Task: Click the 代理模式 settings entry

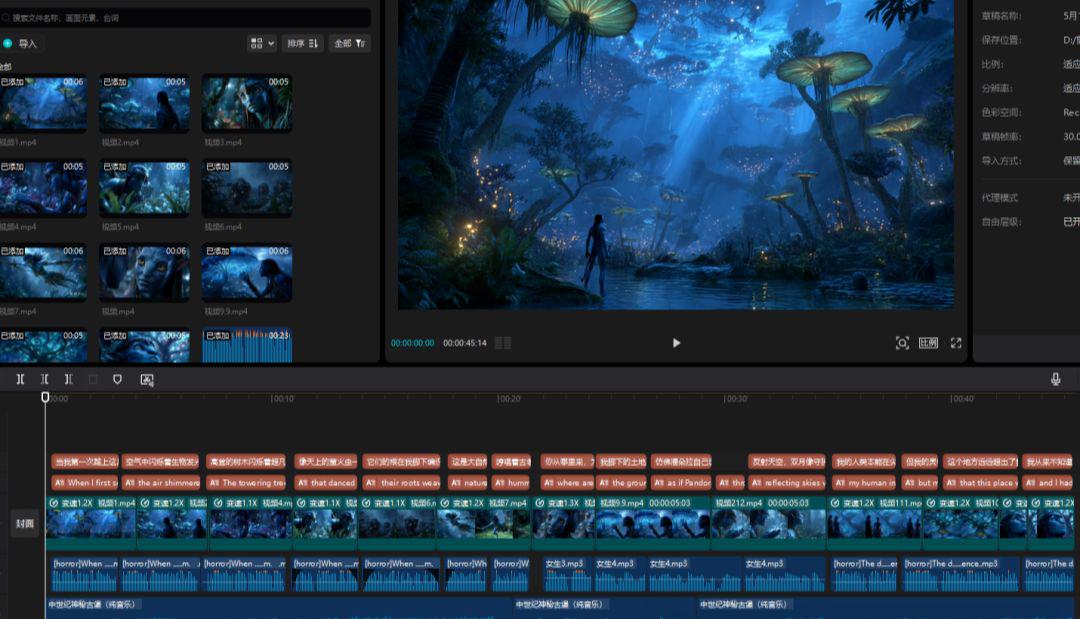Action: (1000, 198)
